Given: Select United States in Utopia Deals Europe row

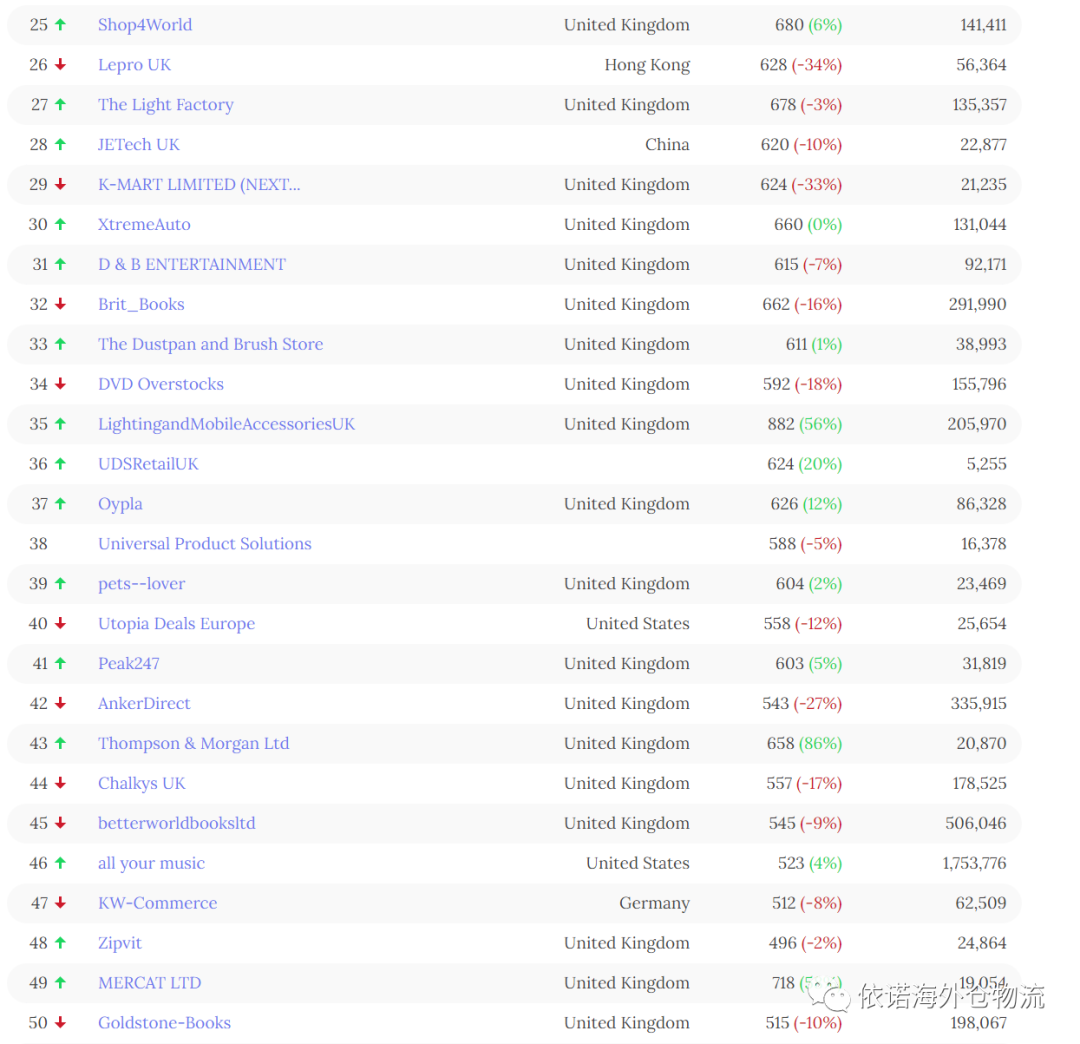Looking at the screenshot, I should pos(637,624).
